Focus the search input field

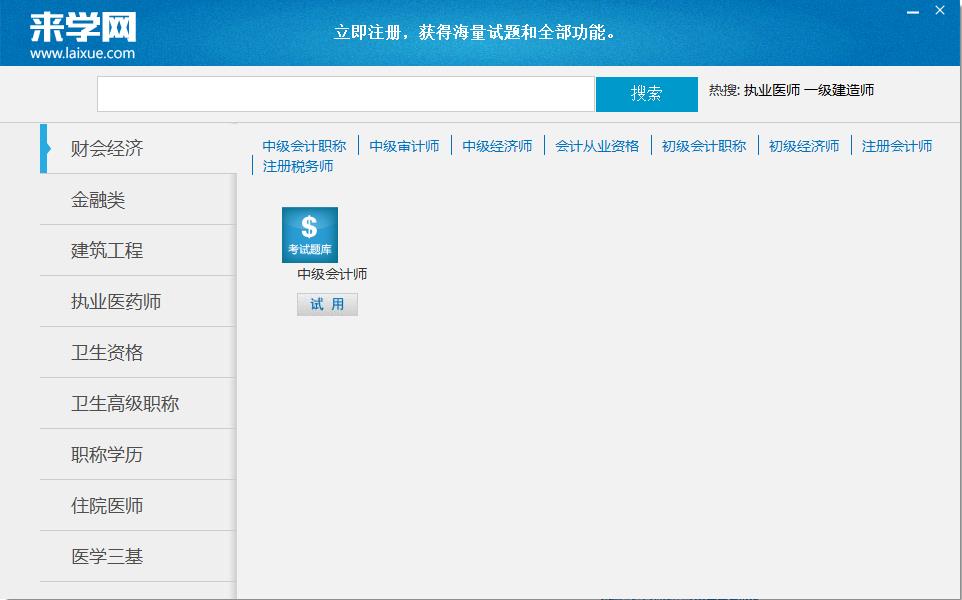coord(346,94)
